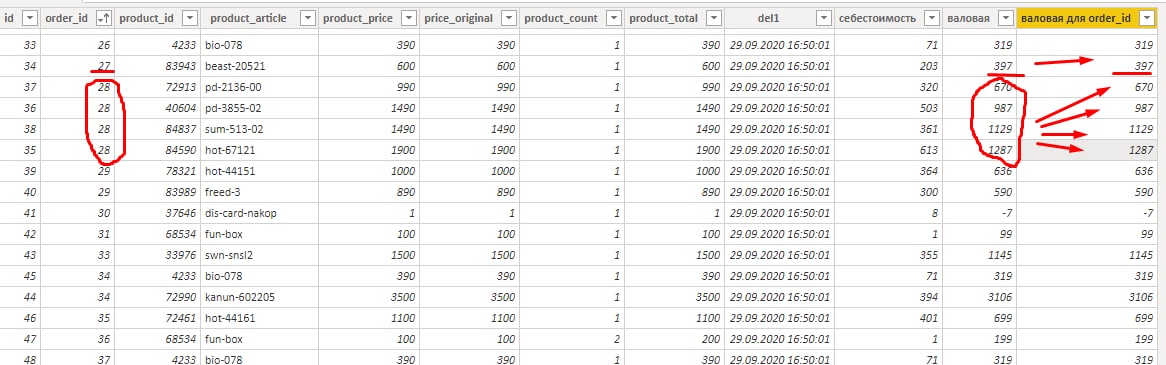Select валовая для order_id cell 1287
Viewport: 1166px width, 365px height.
point(1085,149)
